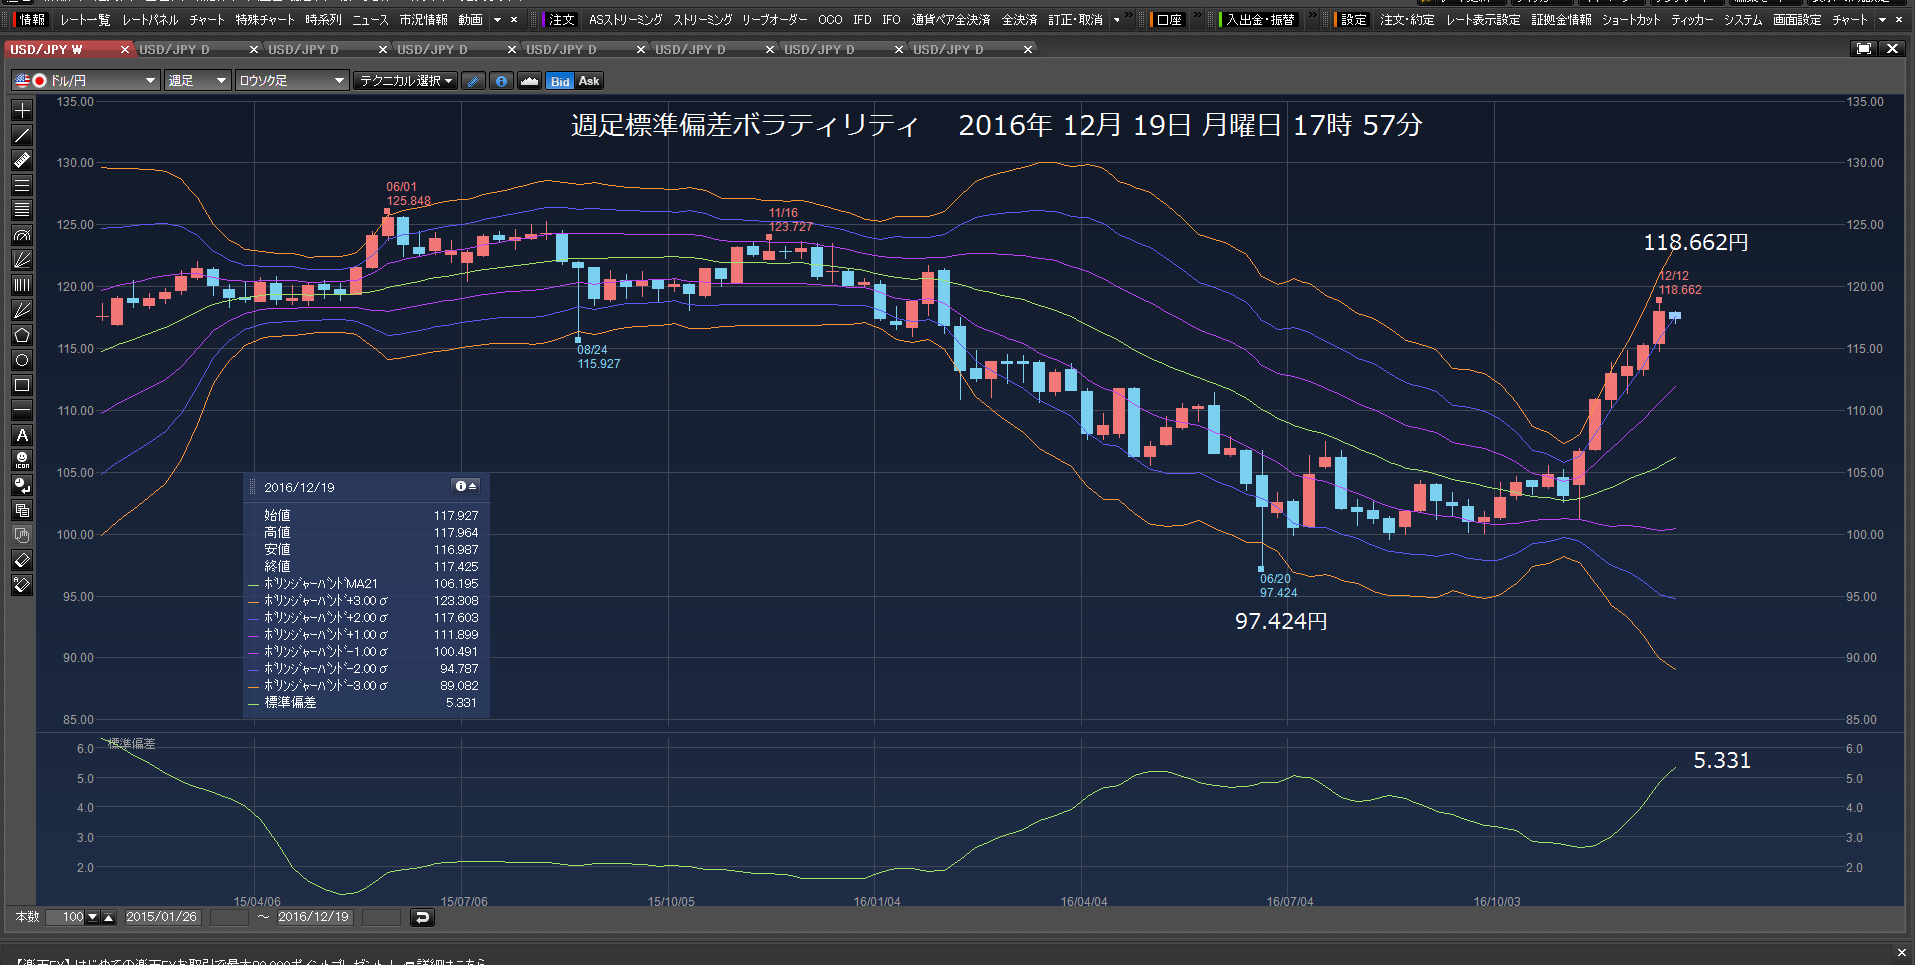Maximize the chart panel window icon
The height and width of the screenshot is (965, 1915).
[x=1864, y=48]
